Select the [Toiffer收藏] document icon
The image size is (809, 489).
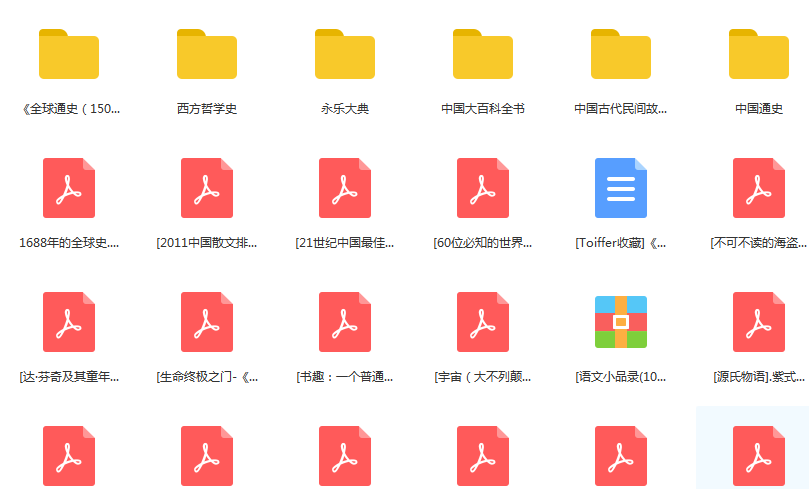pos(621,188)
